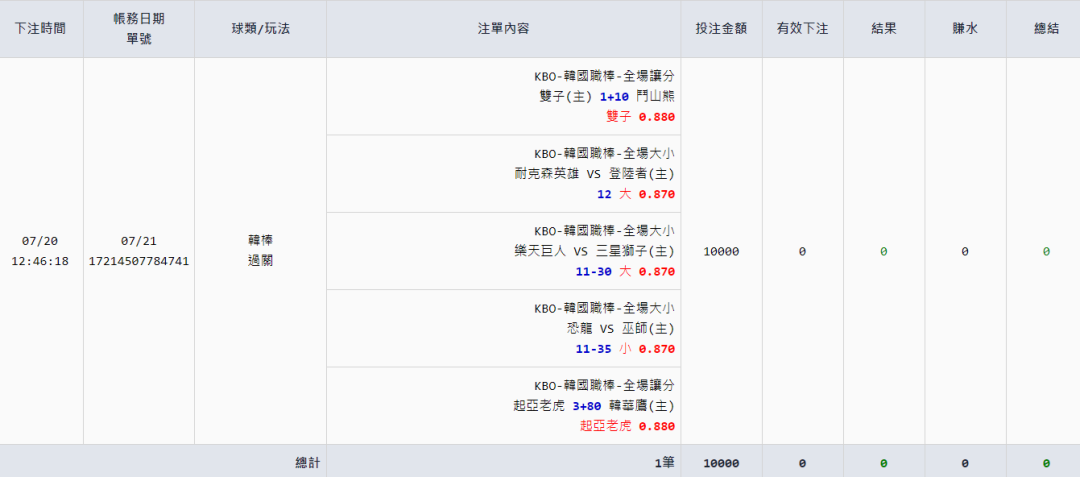Click the 結果 column header
This screenshot has height=477, width=1080.
884,29
